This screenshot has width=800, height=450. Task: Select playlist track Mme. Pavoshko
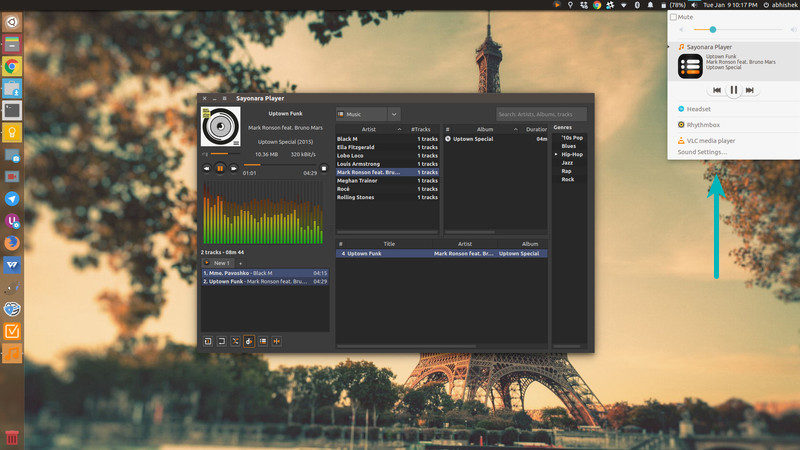tap(265, 273)
